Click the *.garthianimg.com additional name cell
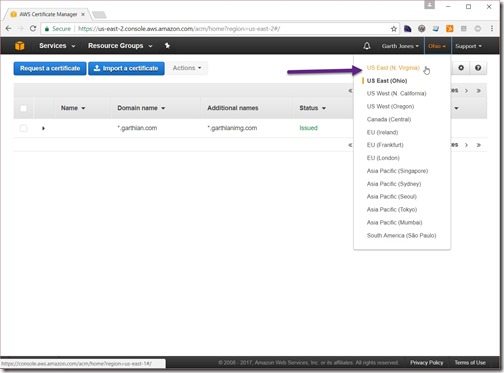 click(232, 128)
